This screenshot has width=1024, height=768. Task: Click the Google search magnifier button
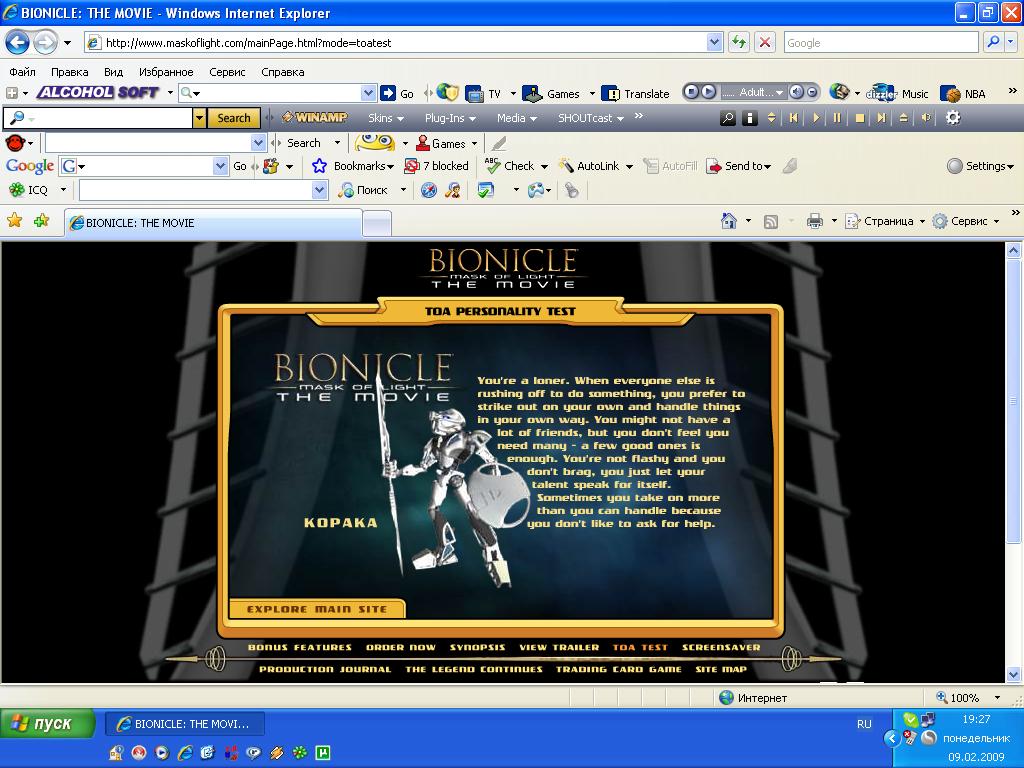pos(993,42)
